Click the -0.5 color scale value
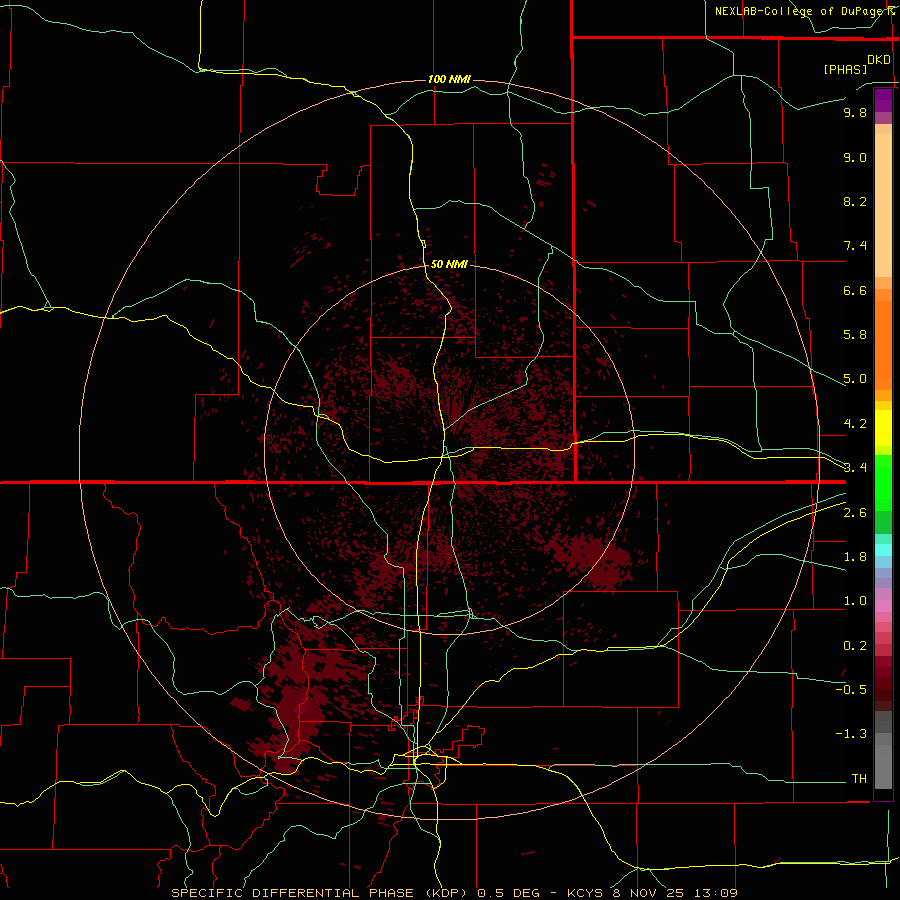 (851, 689)
